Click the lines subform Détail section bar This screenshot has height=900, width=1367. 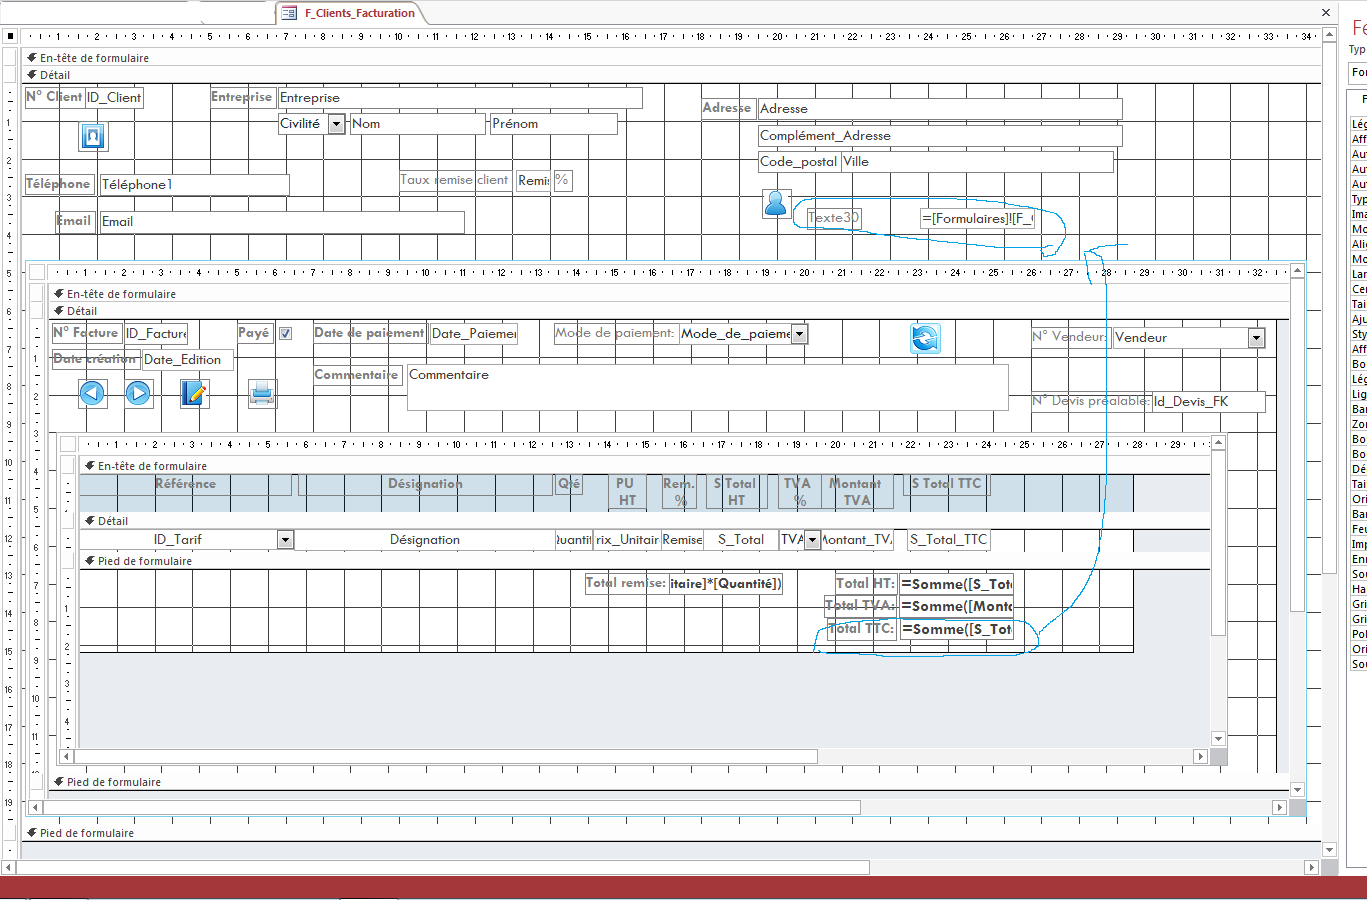point(645,521)
